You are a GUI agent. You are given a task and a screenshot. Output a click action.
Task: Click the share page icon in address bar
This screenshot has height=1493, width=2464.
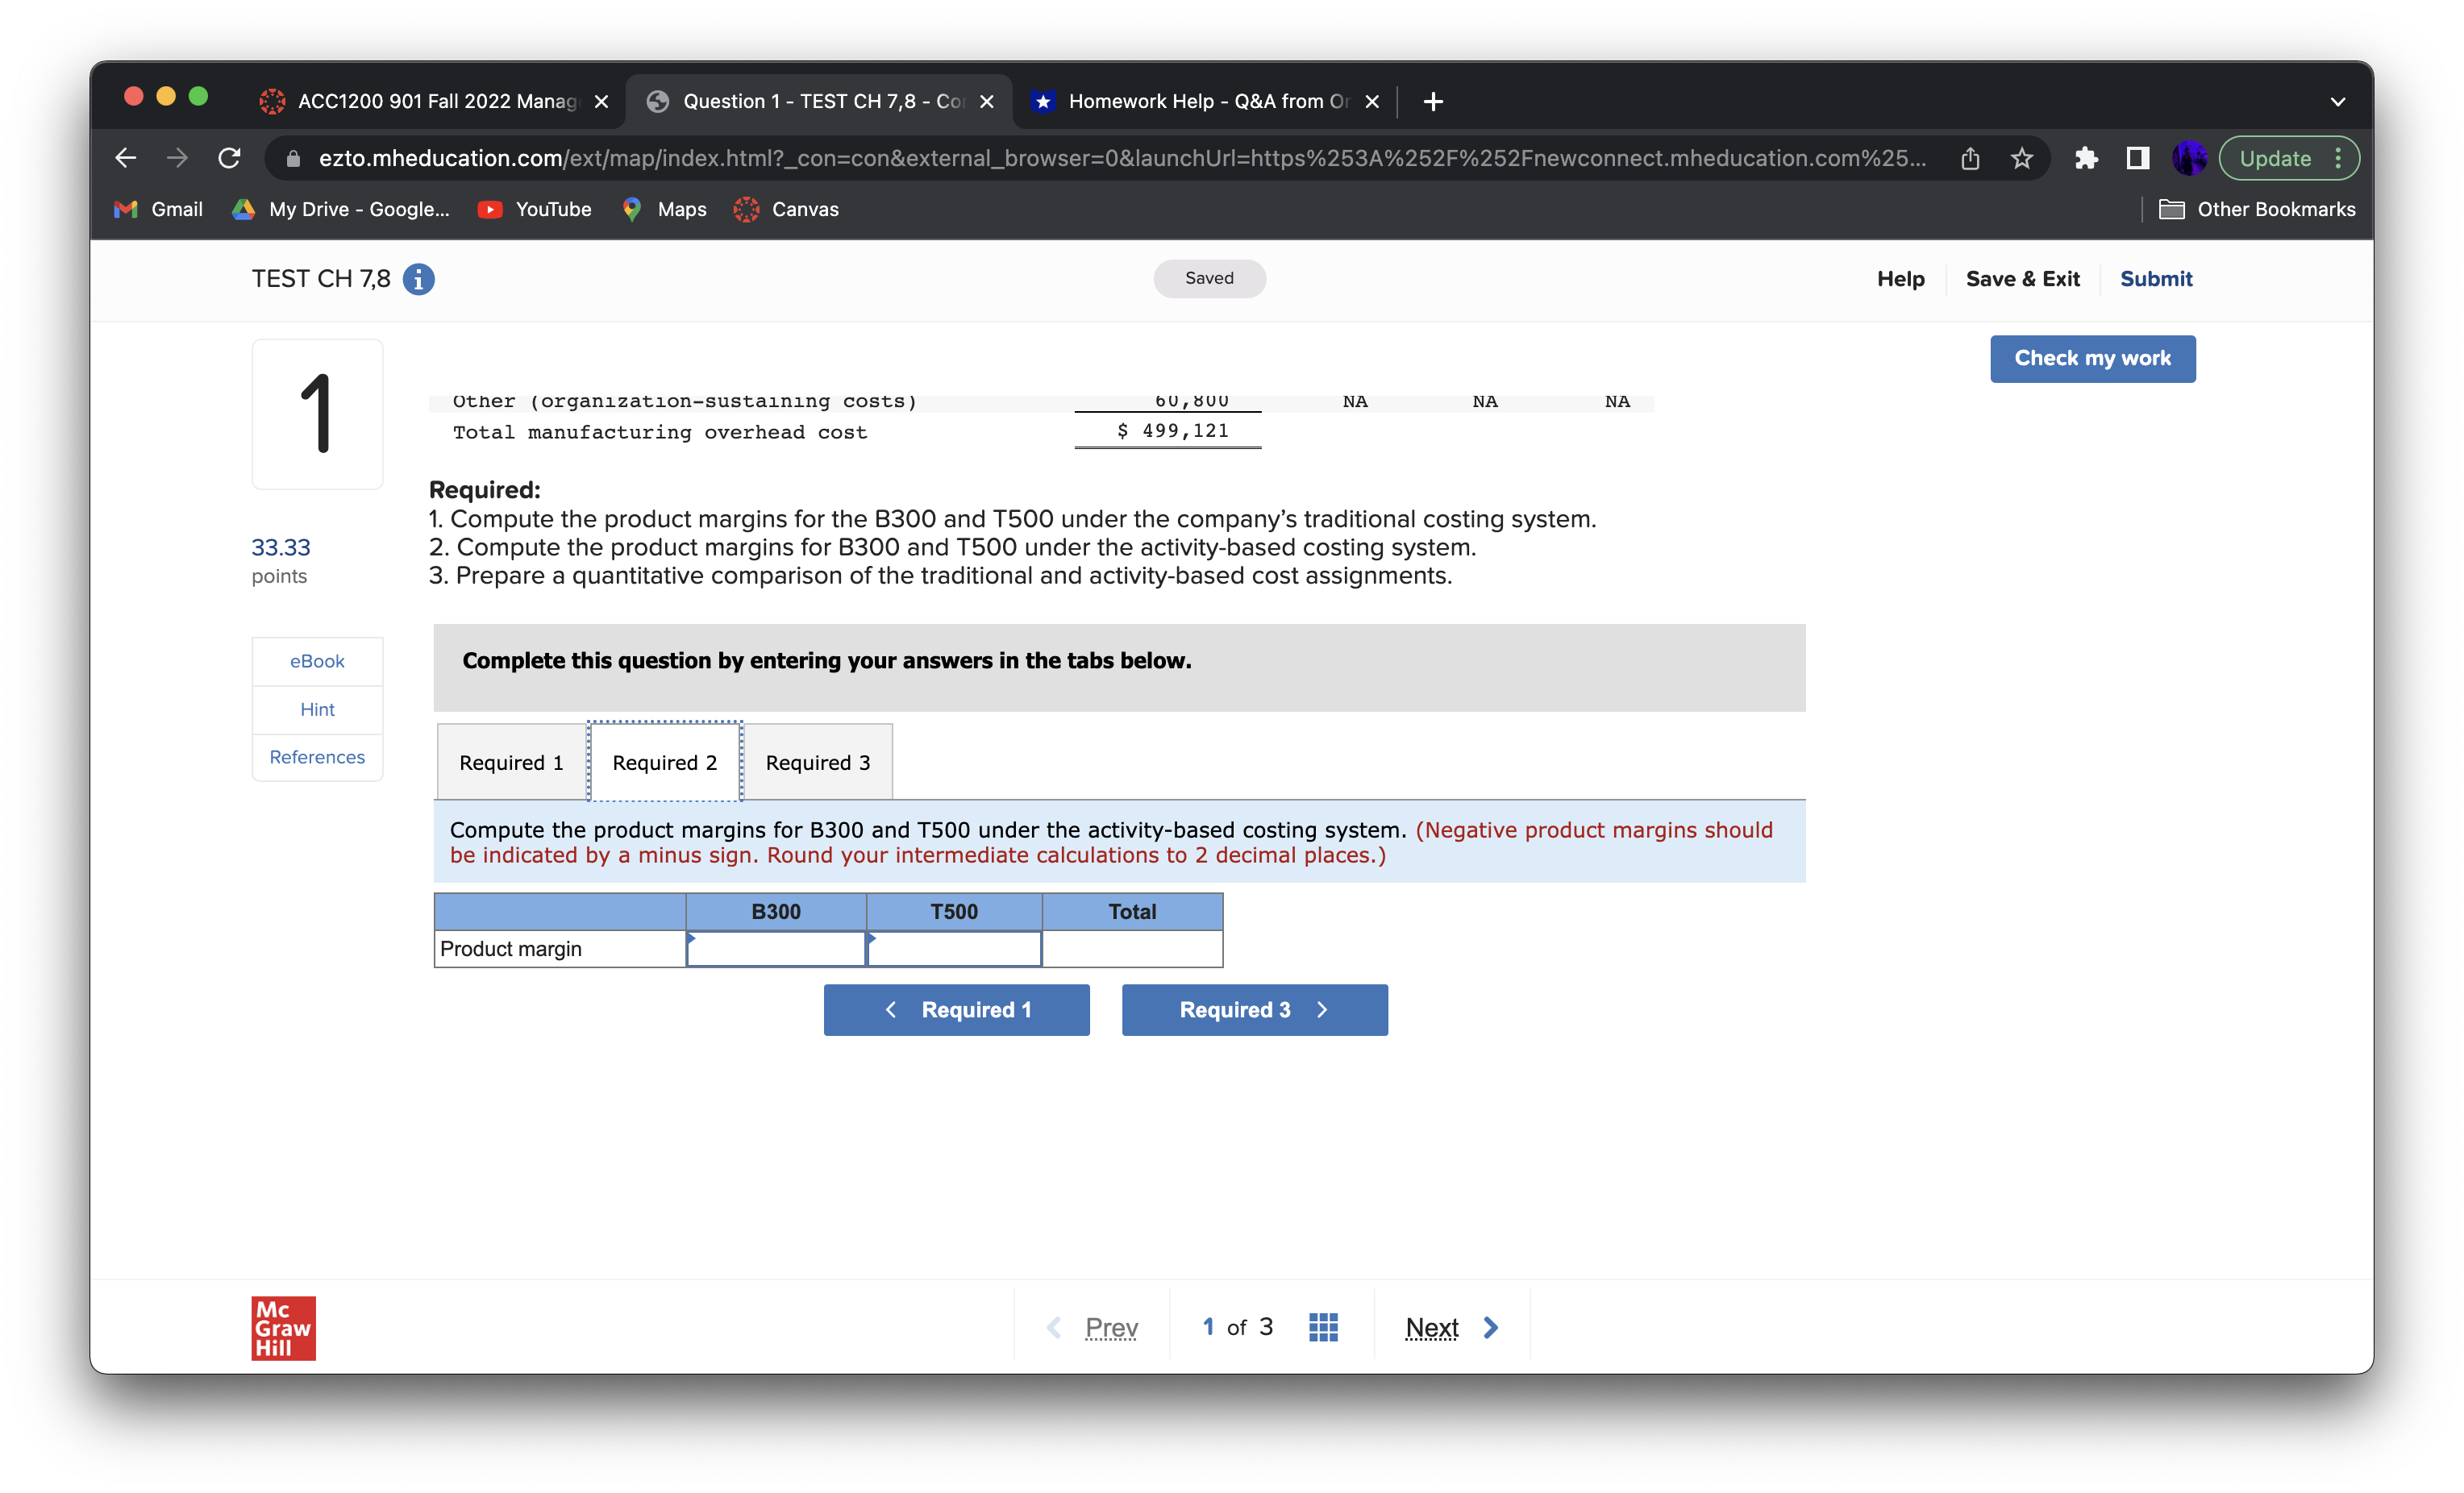(x=1970, y=158)
